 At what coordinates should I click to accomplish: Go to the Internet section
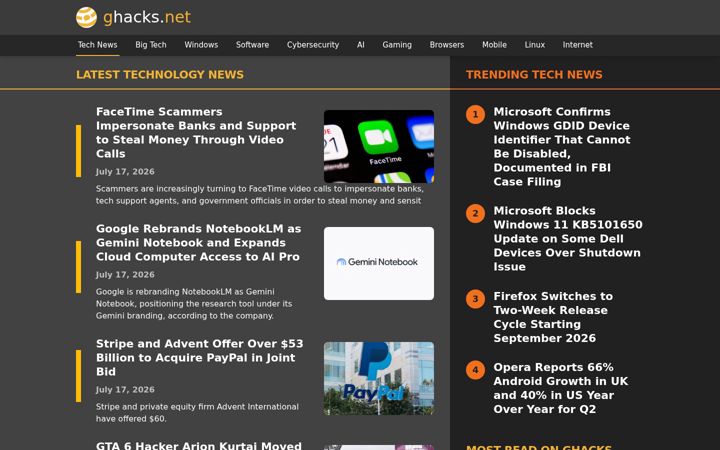578,45
